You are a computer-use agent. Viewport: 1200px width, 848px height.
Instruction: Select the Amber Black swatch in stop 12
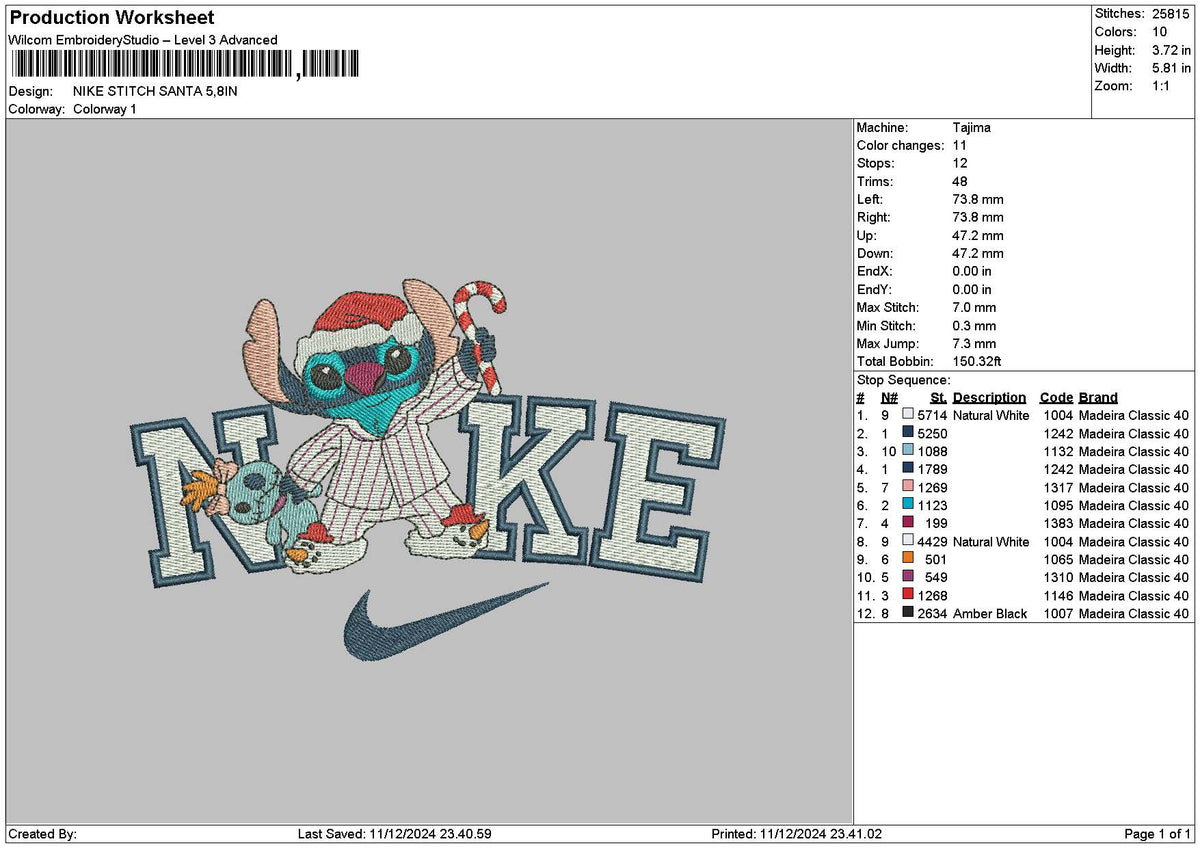coord(908,612)
